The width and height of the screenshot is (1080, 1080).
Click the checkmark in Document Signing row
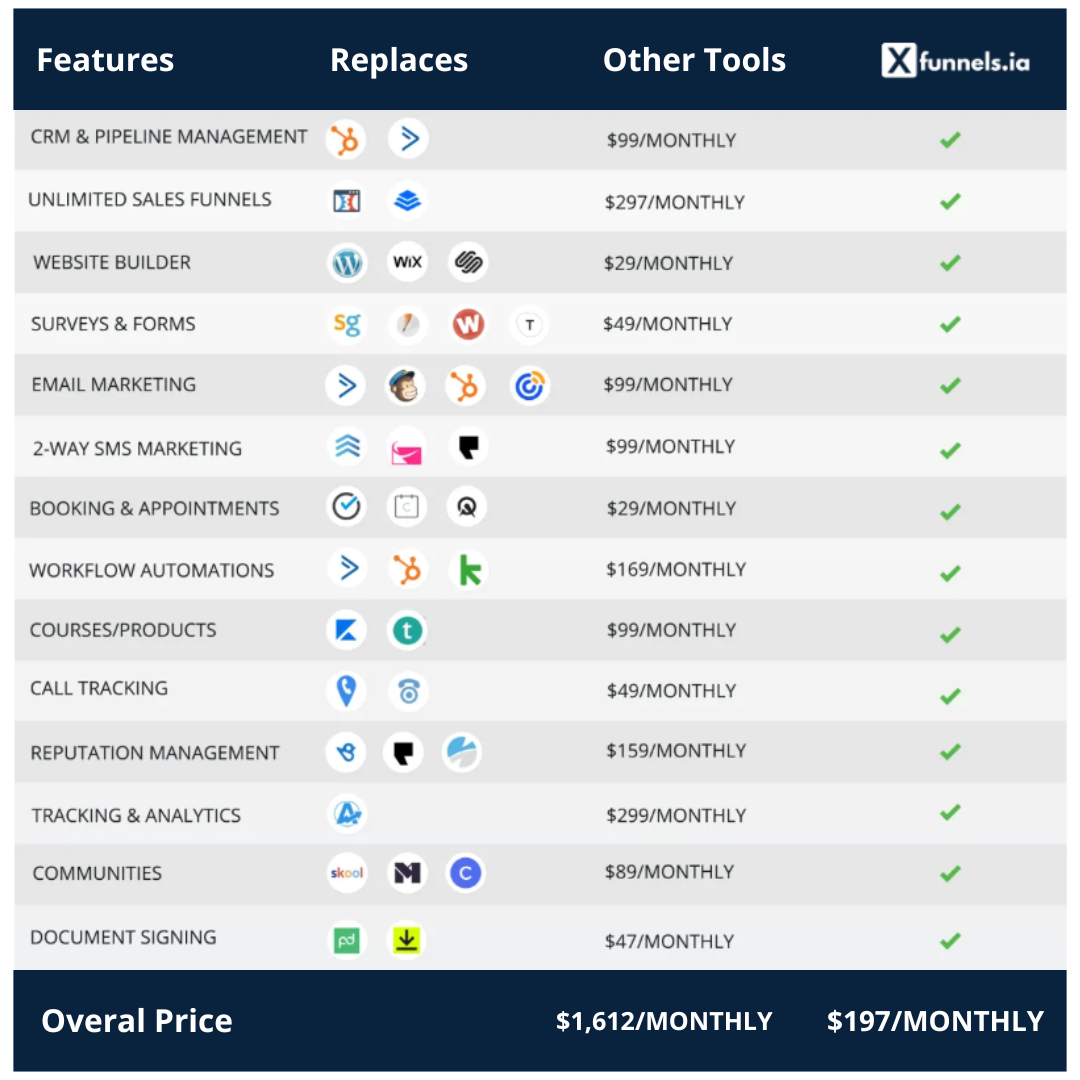click(950, 940)
